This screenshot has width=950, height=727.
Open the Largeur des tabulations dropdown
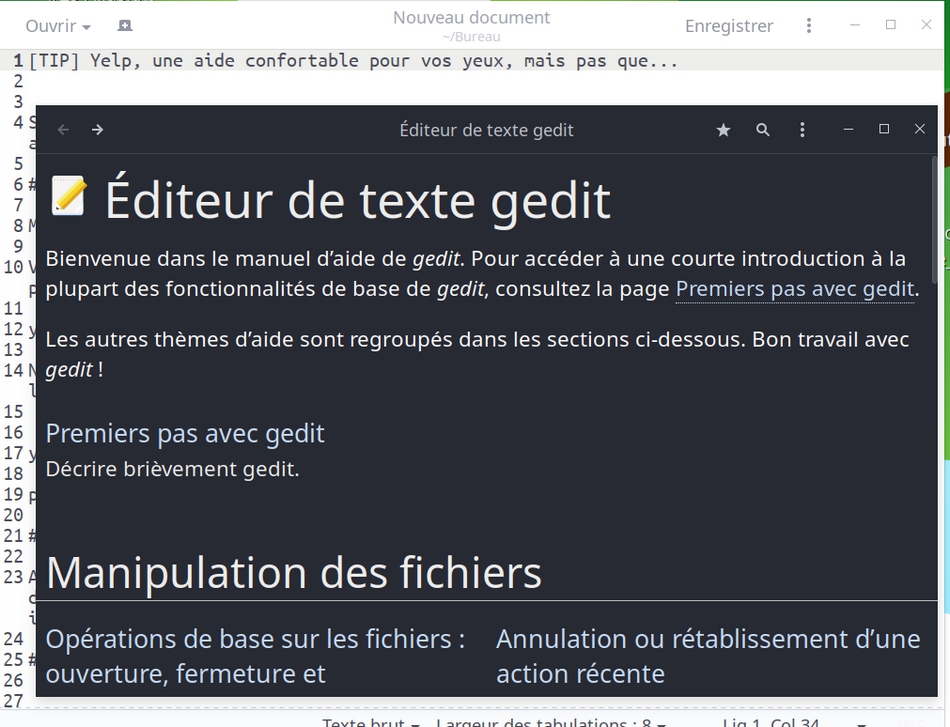point(550,721)
